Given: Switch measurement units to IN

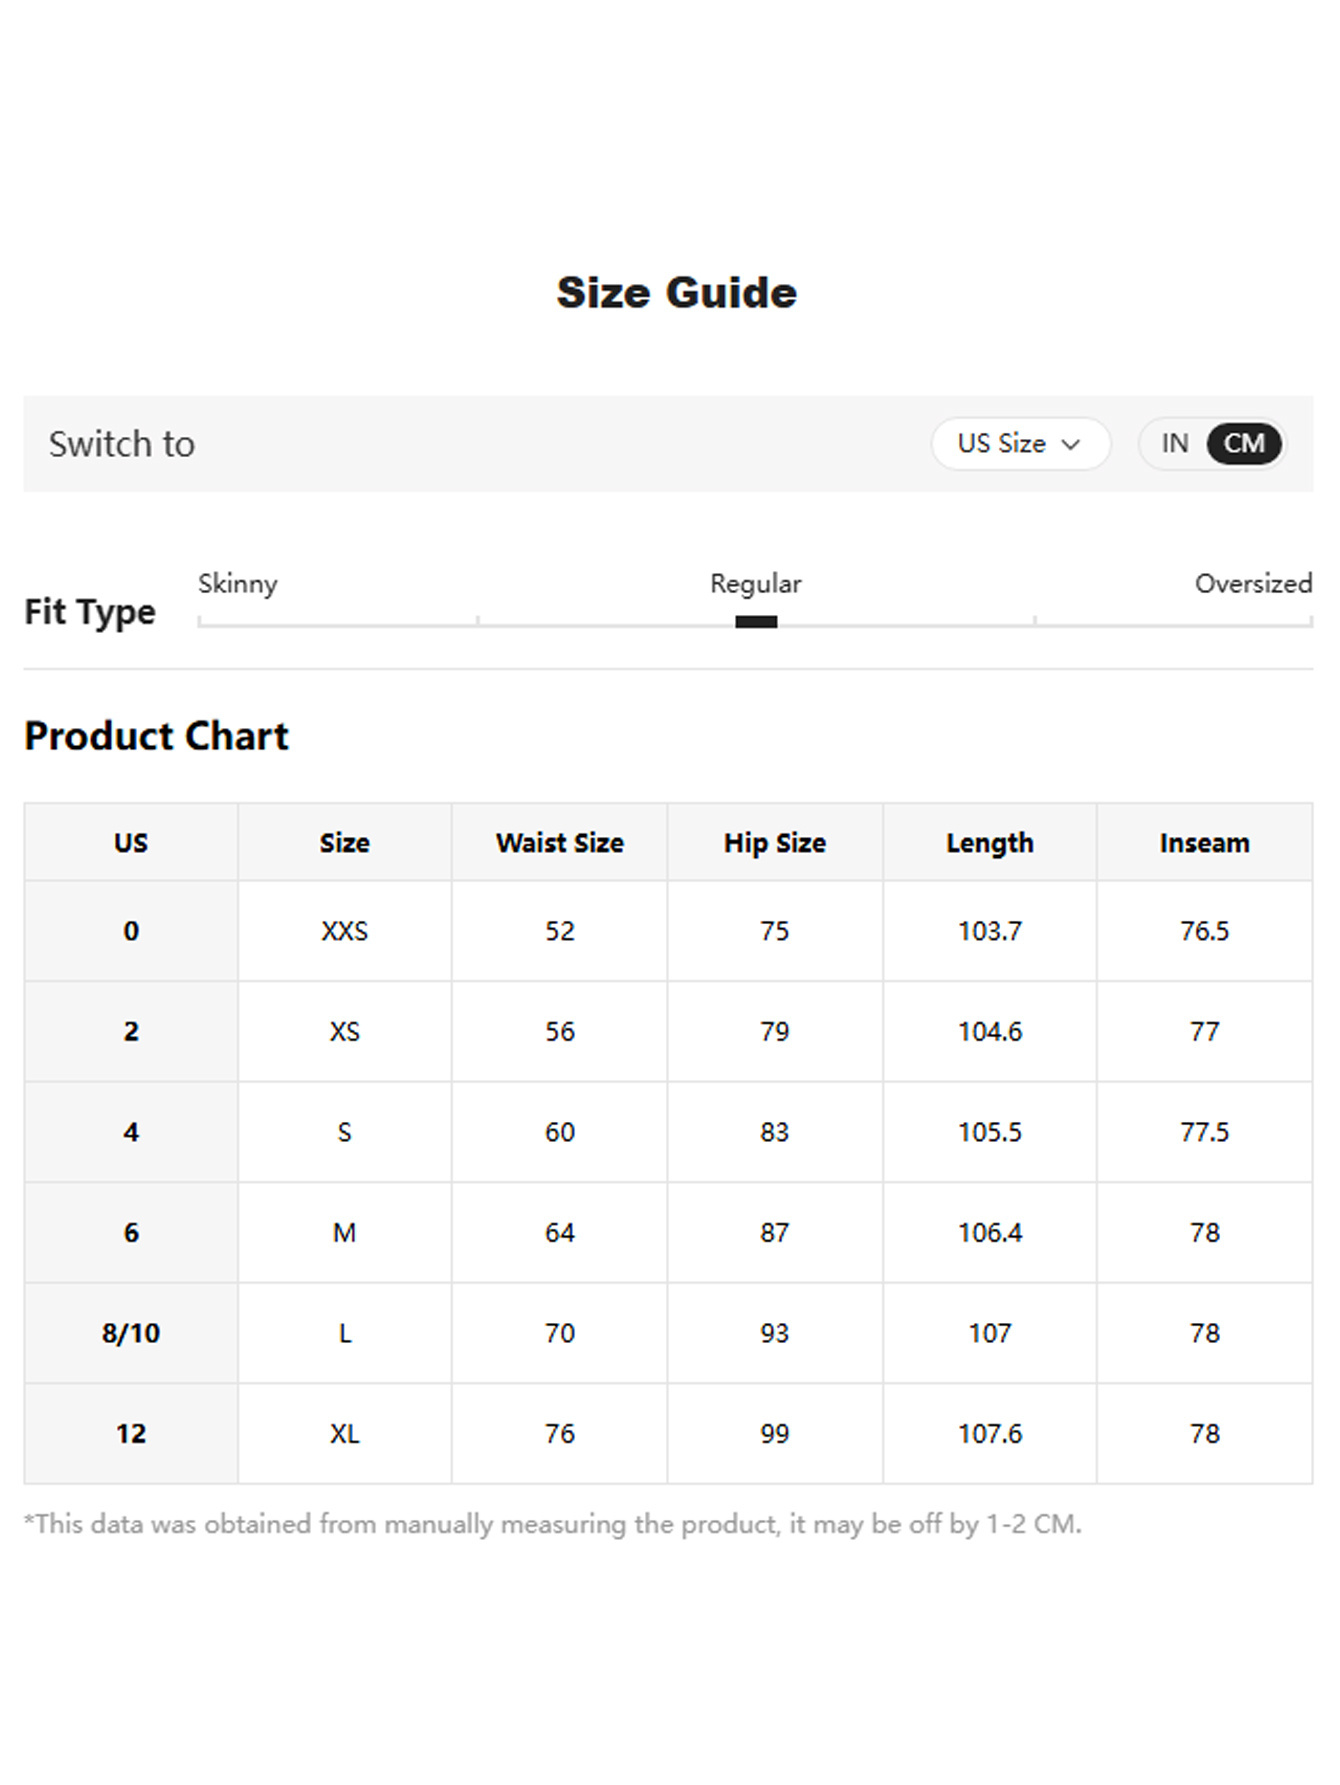Looking at the screenshot, I should click(1175, 443).
